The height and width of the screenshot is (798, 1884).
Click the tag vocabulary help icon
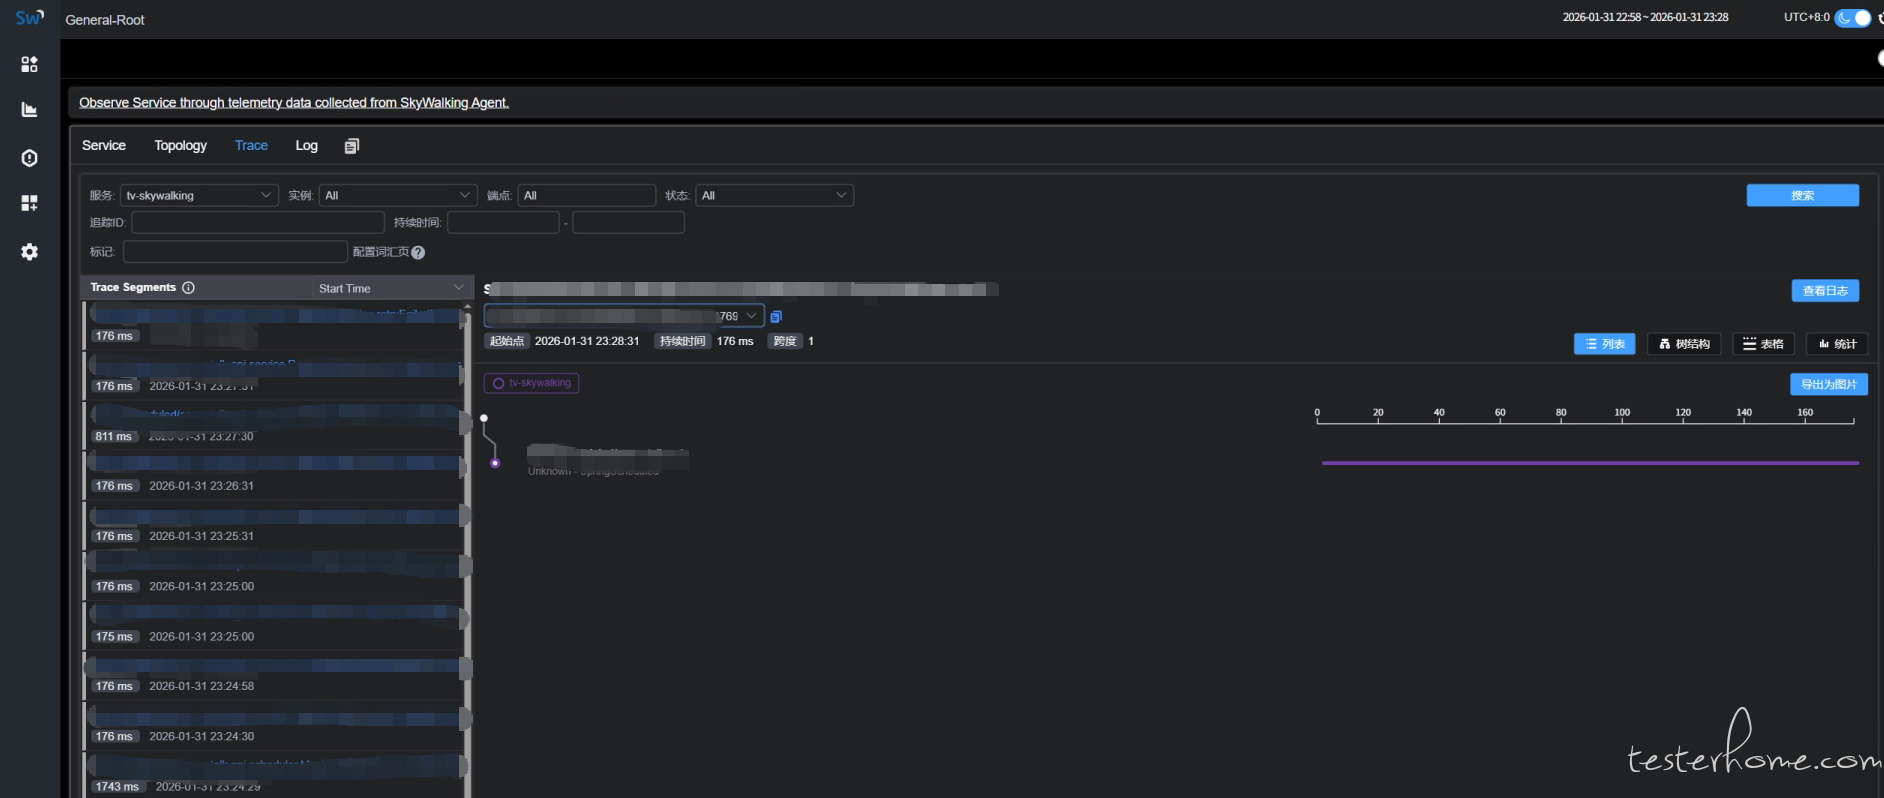click(418, 253)
